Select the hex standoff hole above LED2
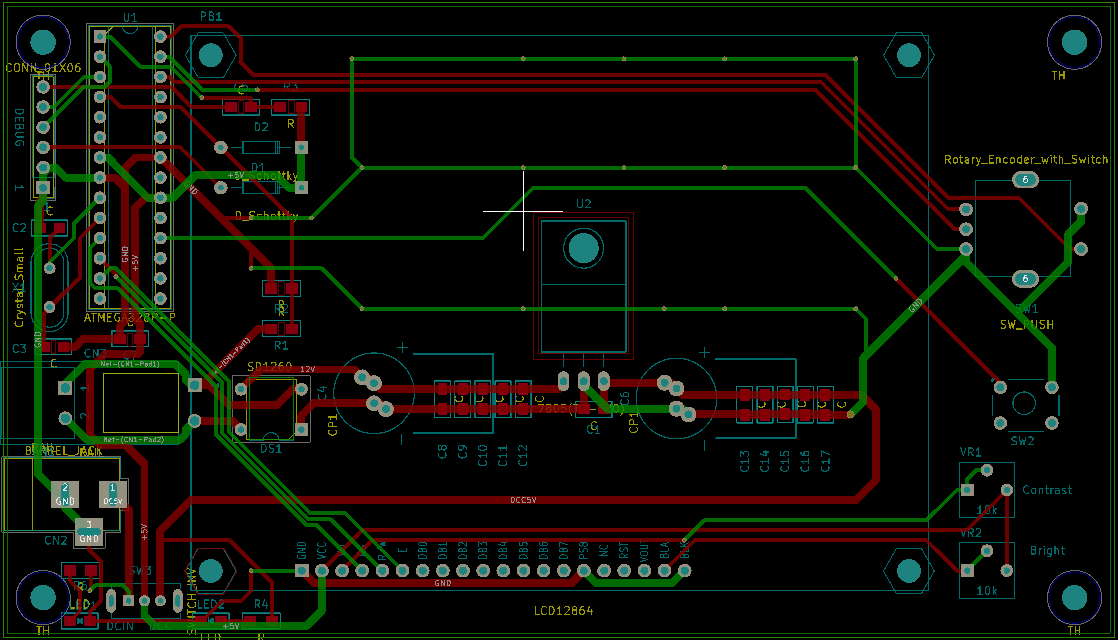This screenshot has height=640, width=1118. click(x=210, y=570)
